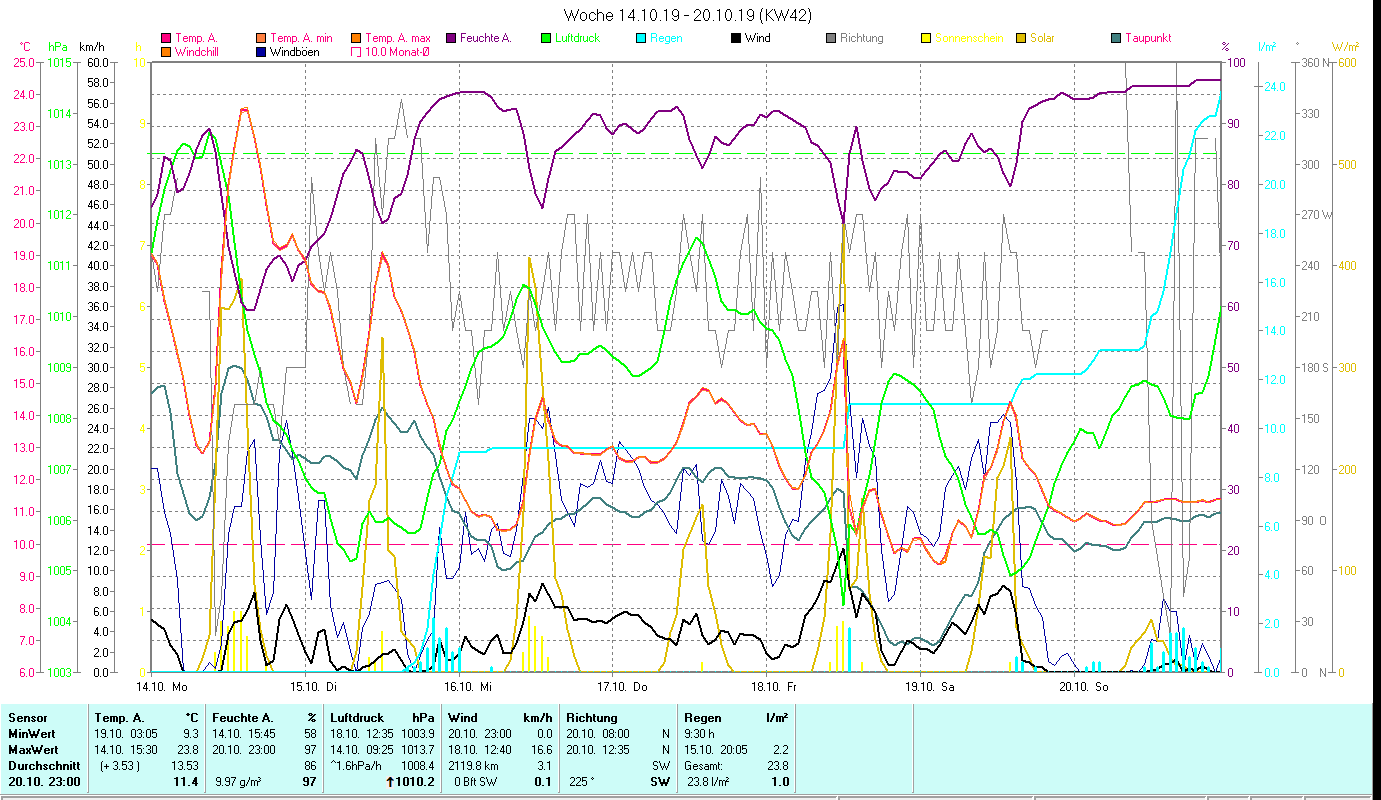Click the black Wind legend swatch
This screenshot has height=800, width=1381.
(736, 38)
